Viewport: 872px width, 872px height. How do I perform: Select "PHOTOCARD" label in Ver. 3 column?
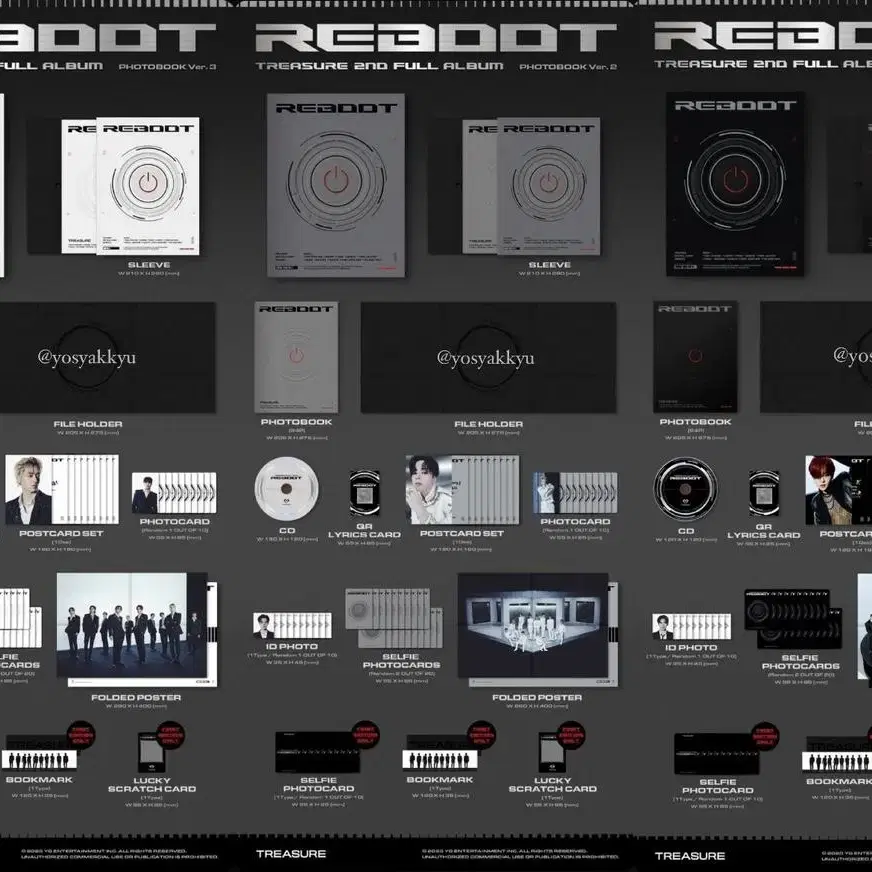point(175,521)
